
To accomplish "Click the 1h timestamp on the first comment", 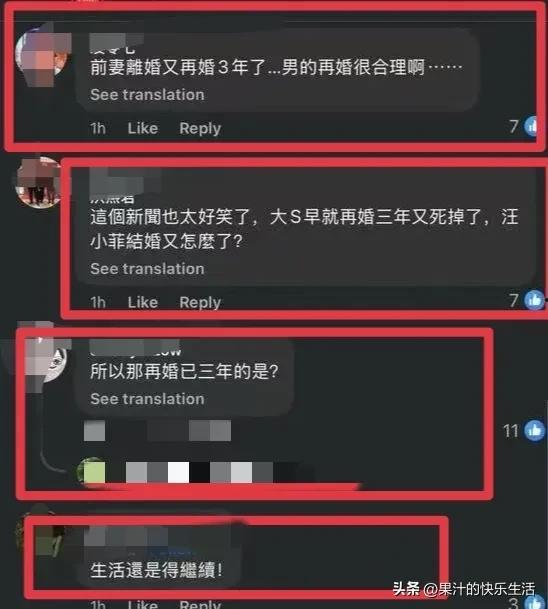I will tap(98, 128).
